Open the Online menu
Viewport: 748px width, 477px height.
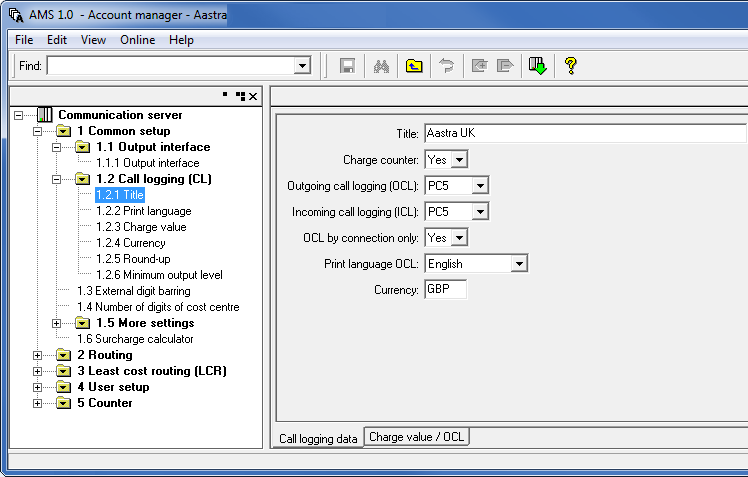click(x=137, y=40)
